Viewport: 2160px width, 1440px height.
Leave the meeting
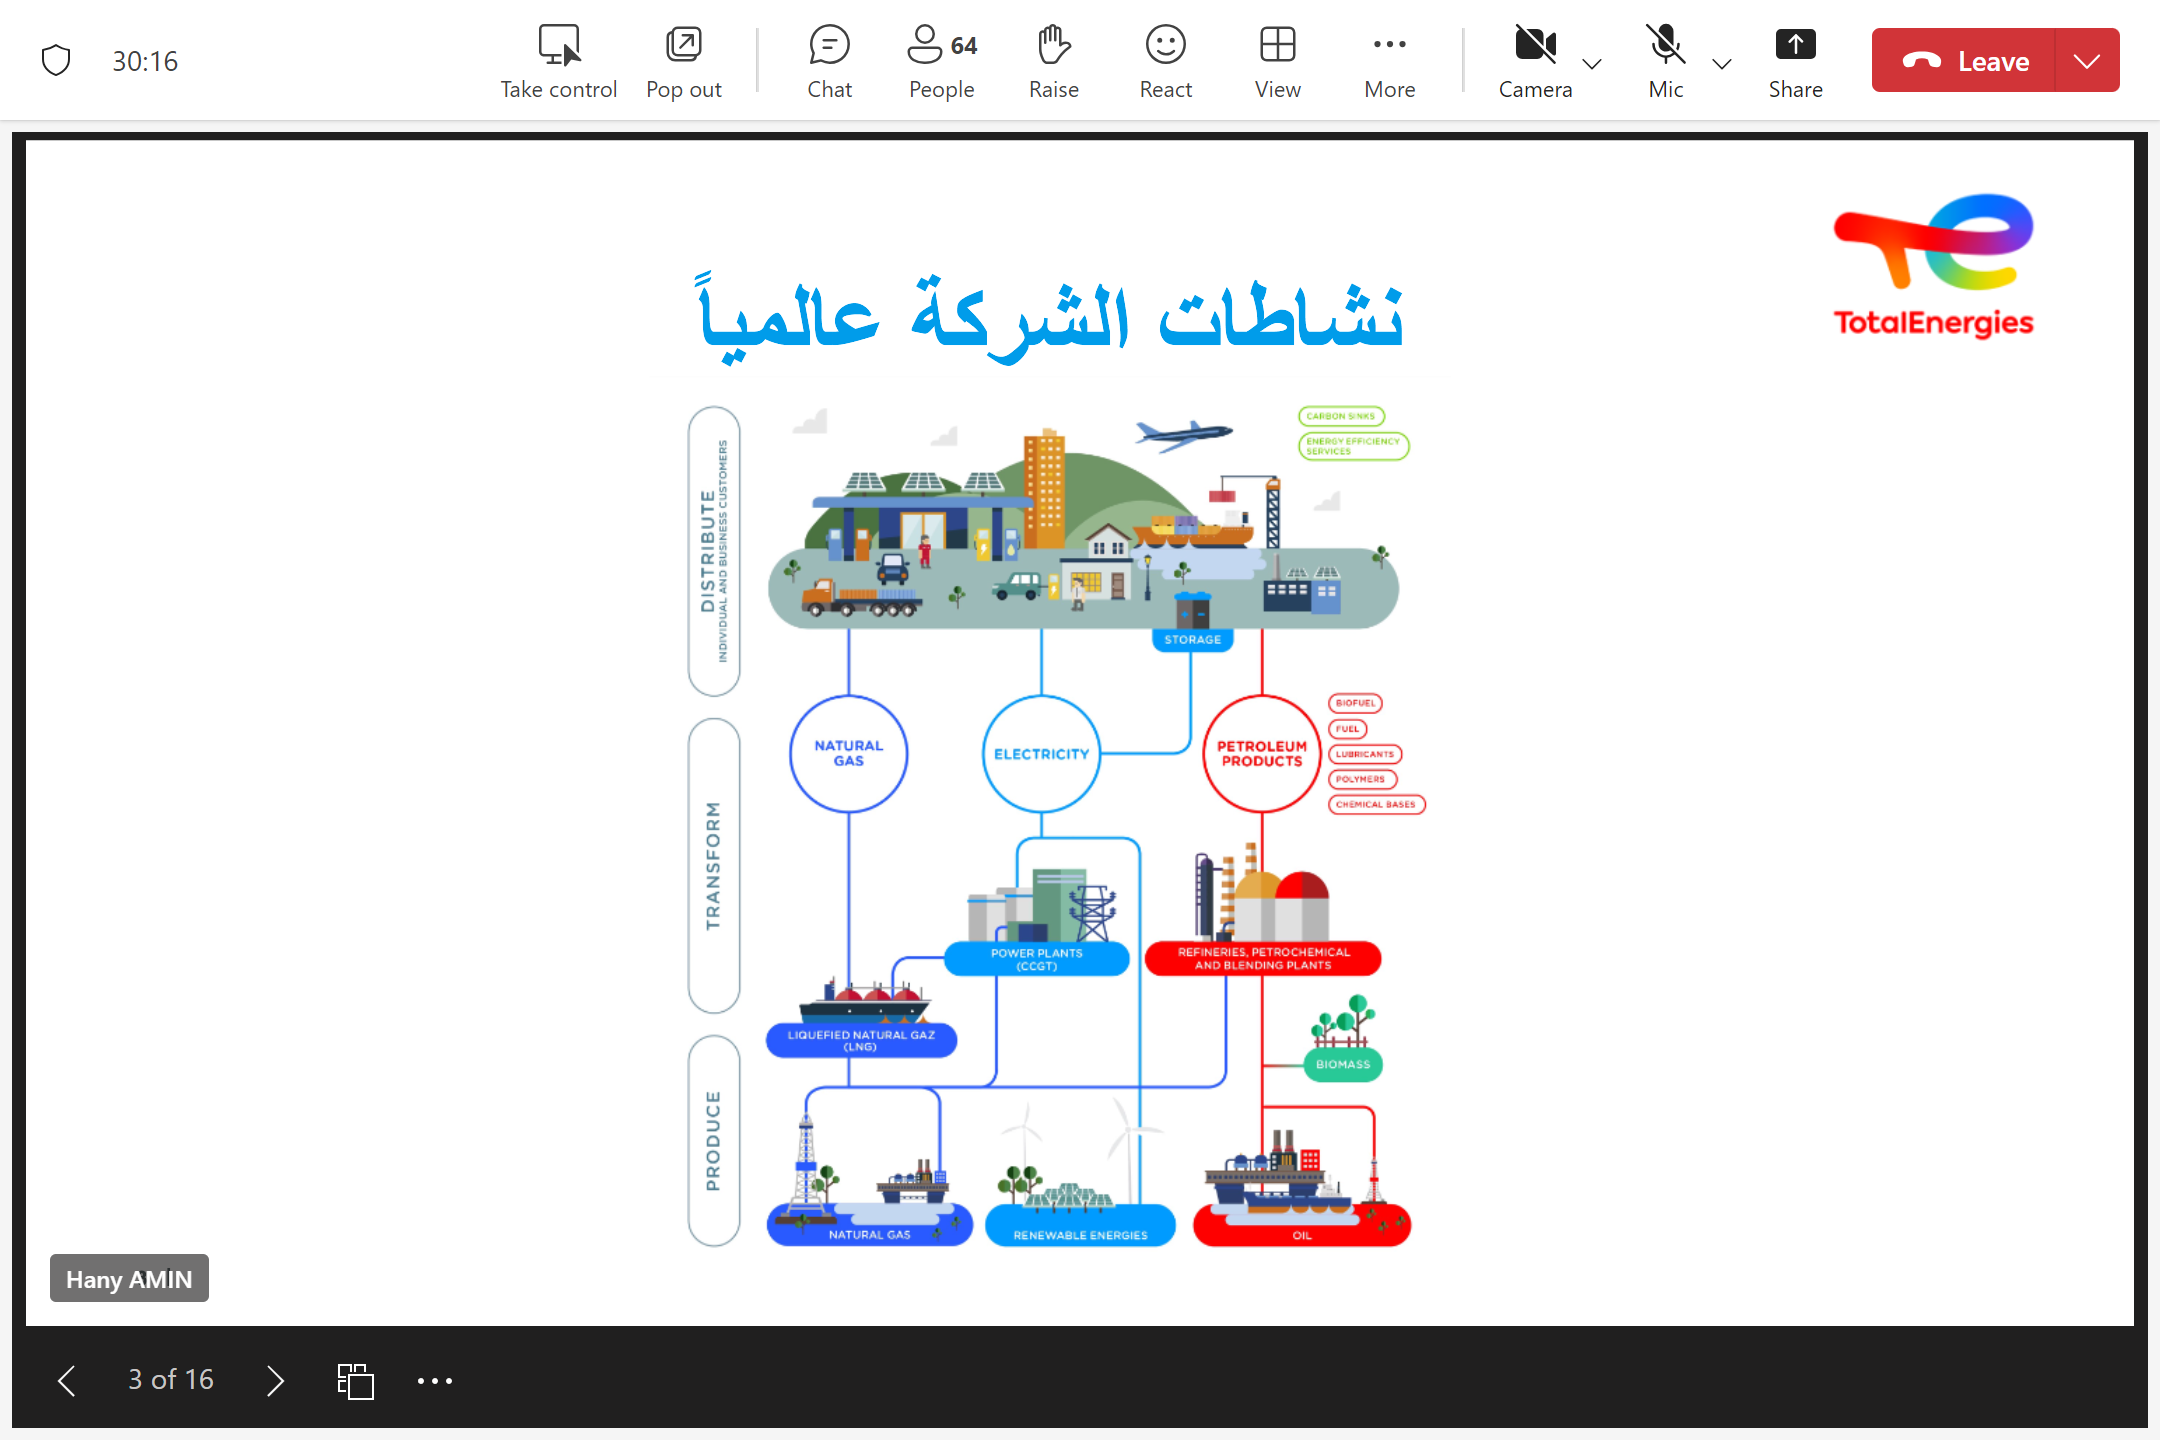coord(1964,61)
